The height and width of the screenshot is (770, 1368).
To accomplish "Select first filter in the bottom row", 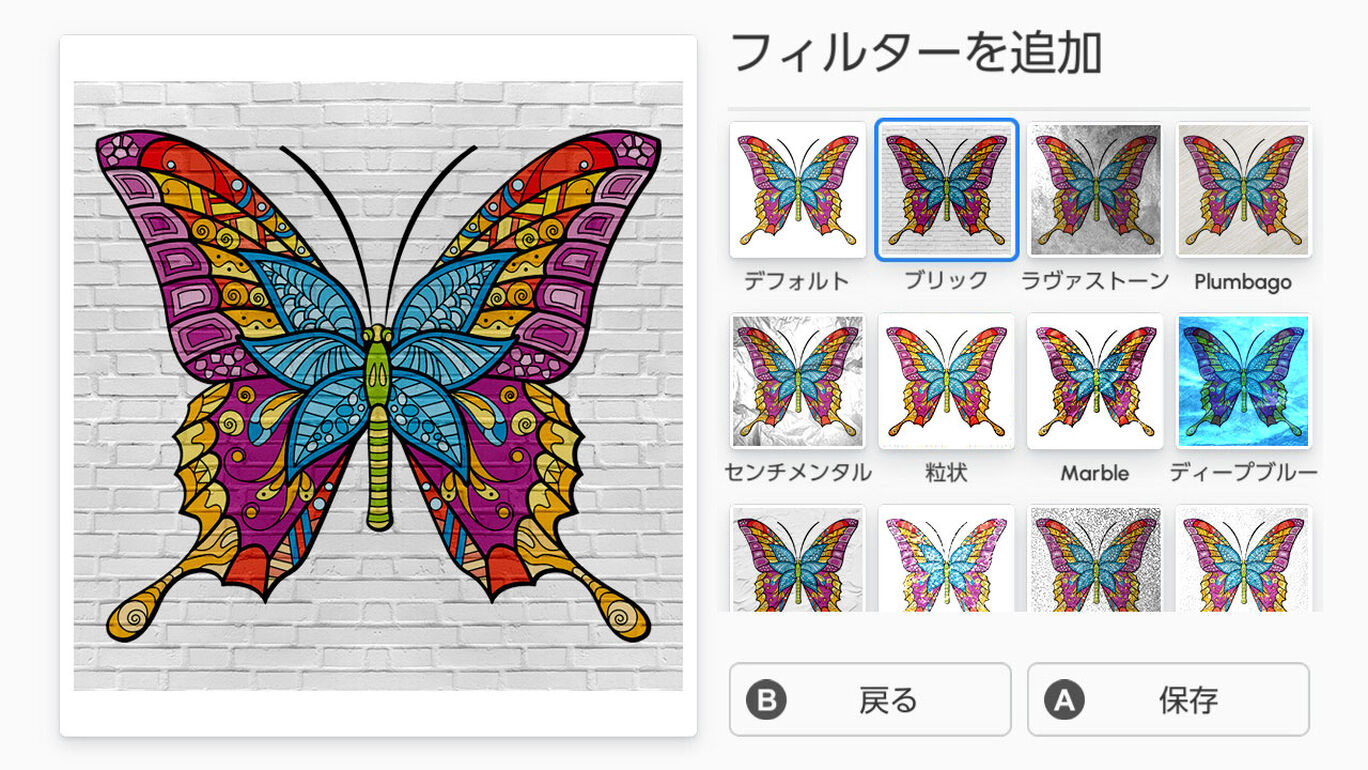I will pos(797,558).
